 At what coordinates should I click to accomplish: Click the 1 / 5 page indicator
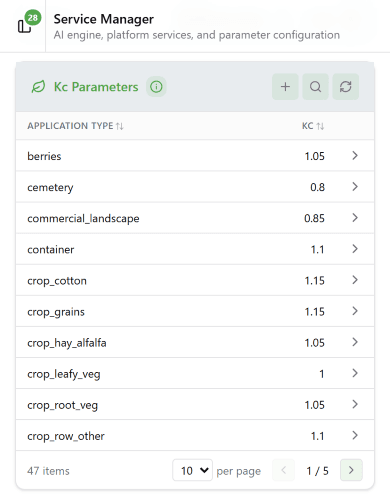tap(317, 471)
